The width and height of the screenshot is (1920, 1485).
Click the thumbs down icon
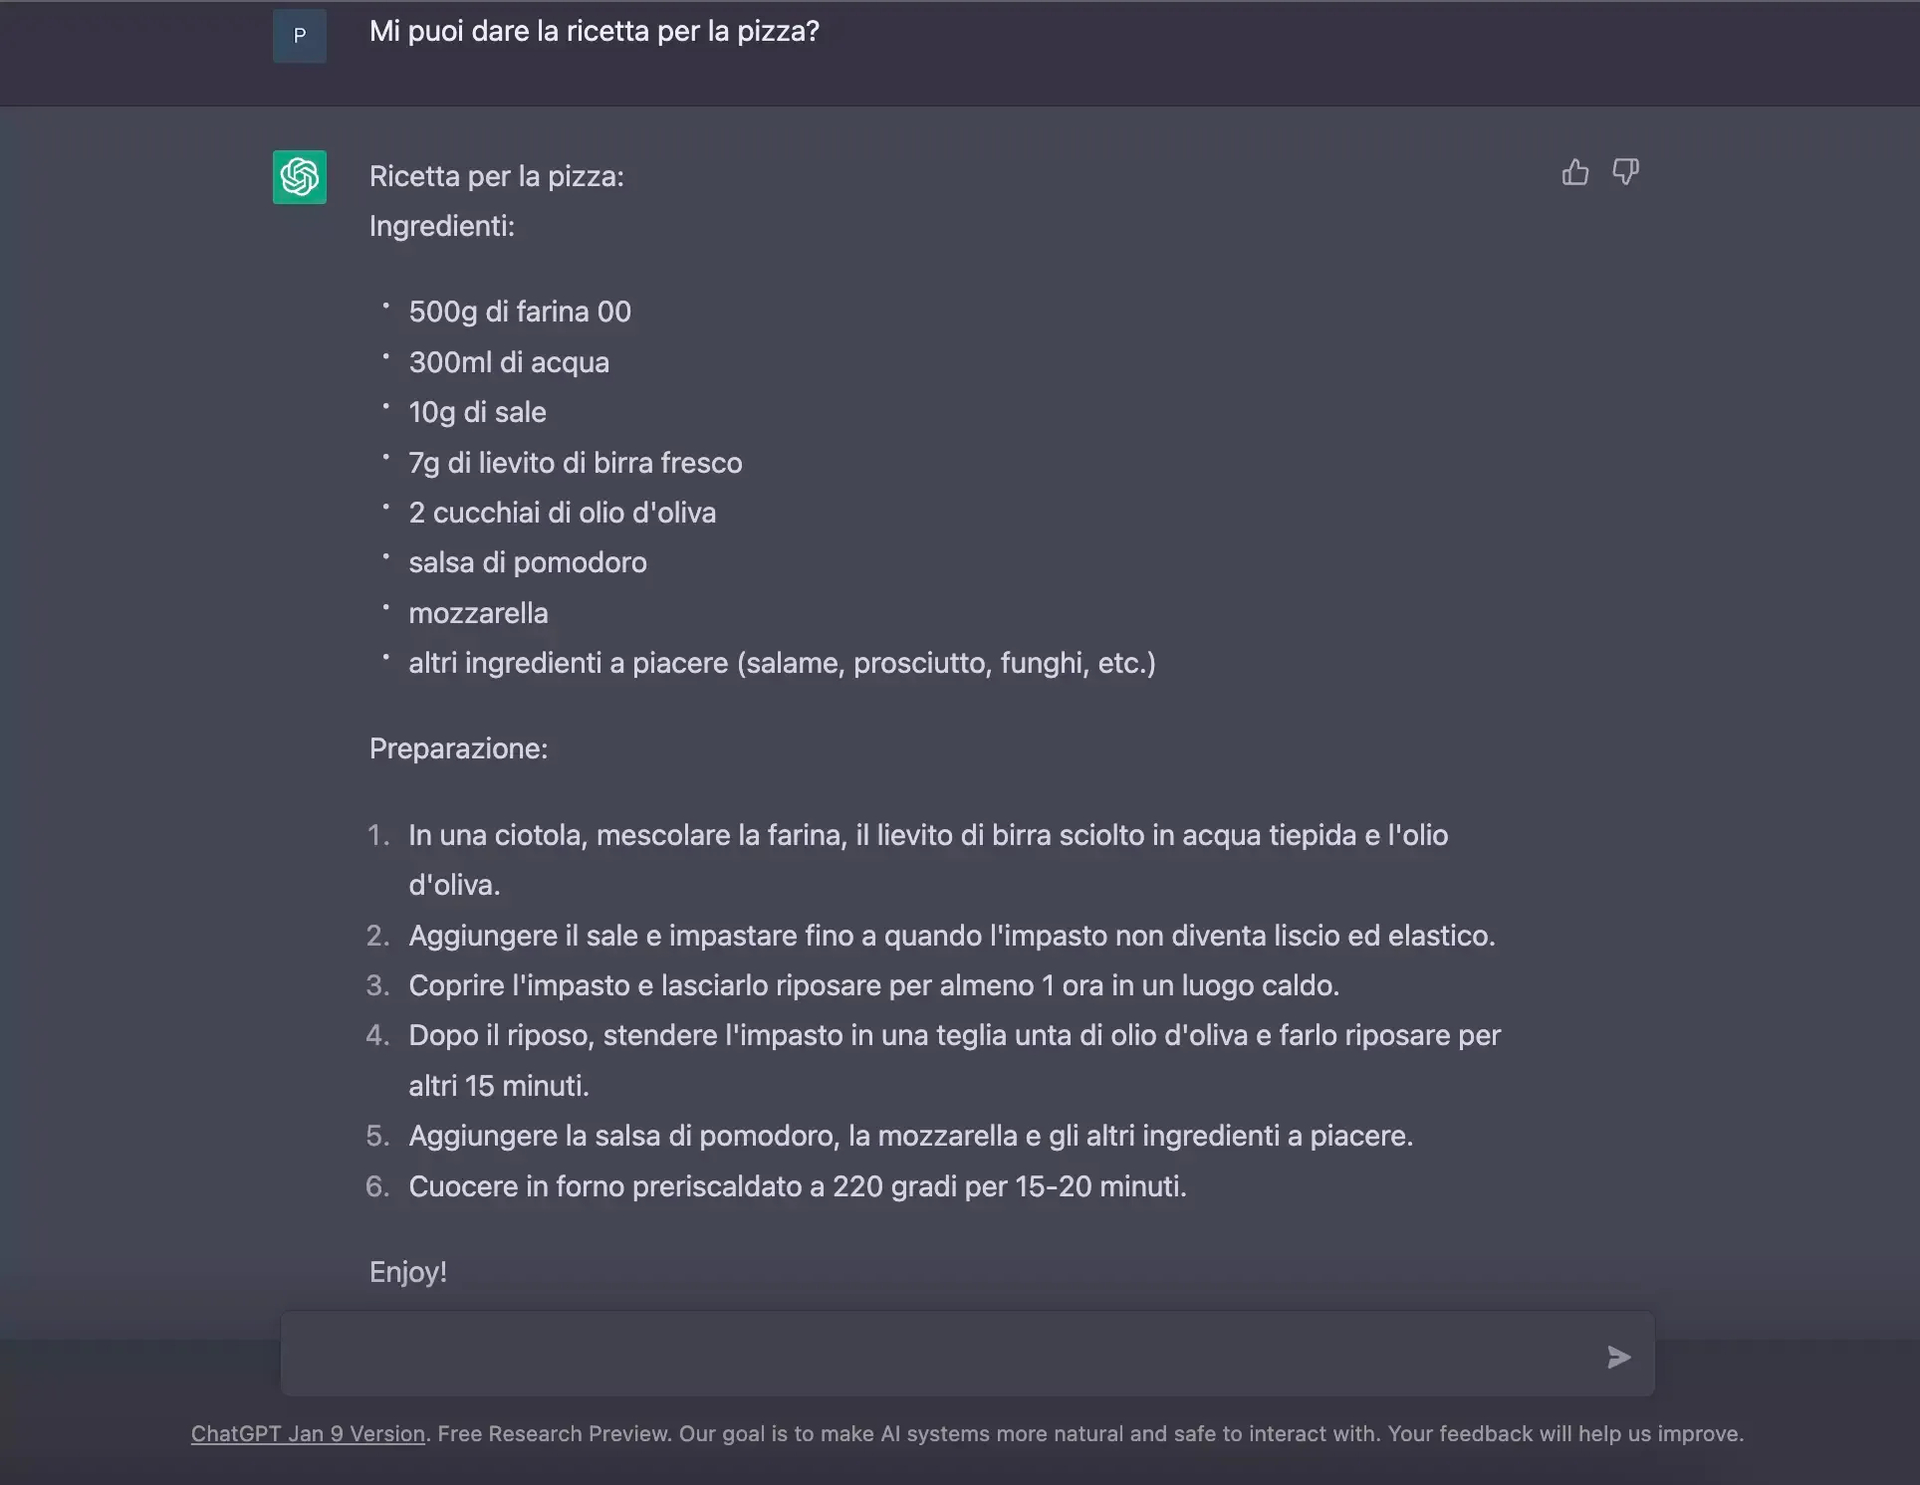1626,172
